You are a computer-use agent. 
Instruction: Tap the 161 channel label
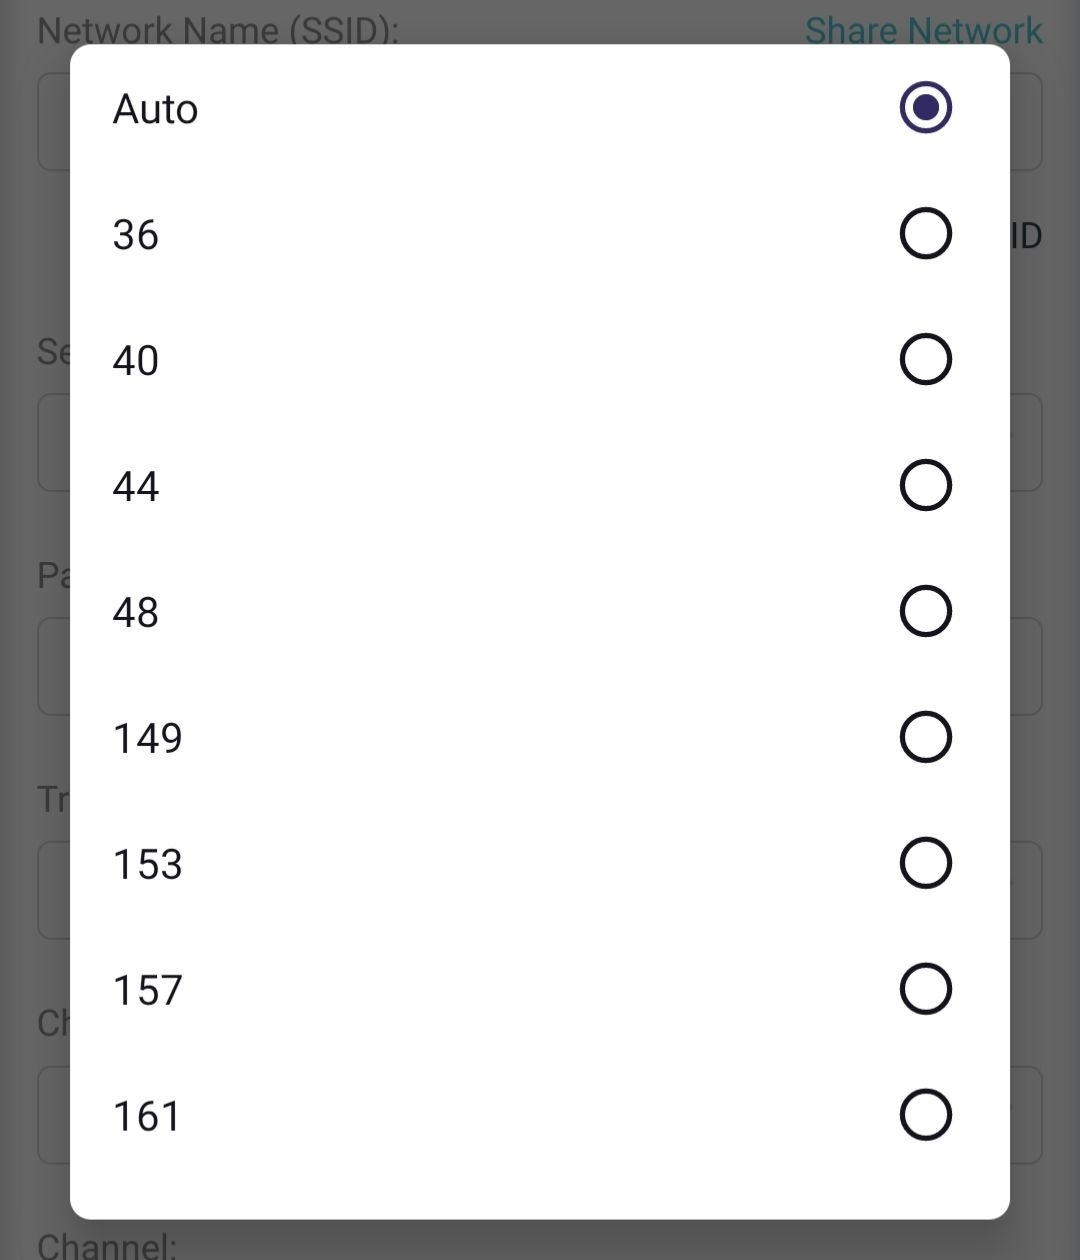pyautogui.click(x=147, y=1117)
